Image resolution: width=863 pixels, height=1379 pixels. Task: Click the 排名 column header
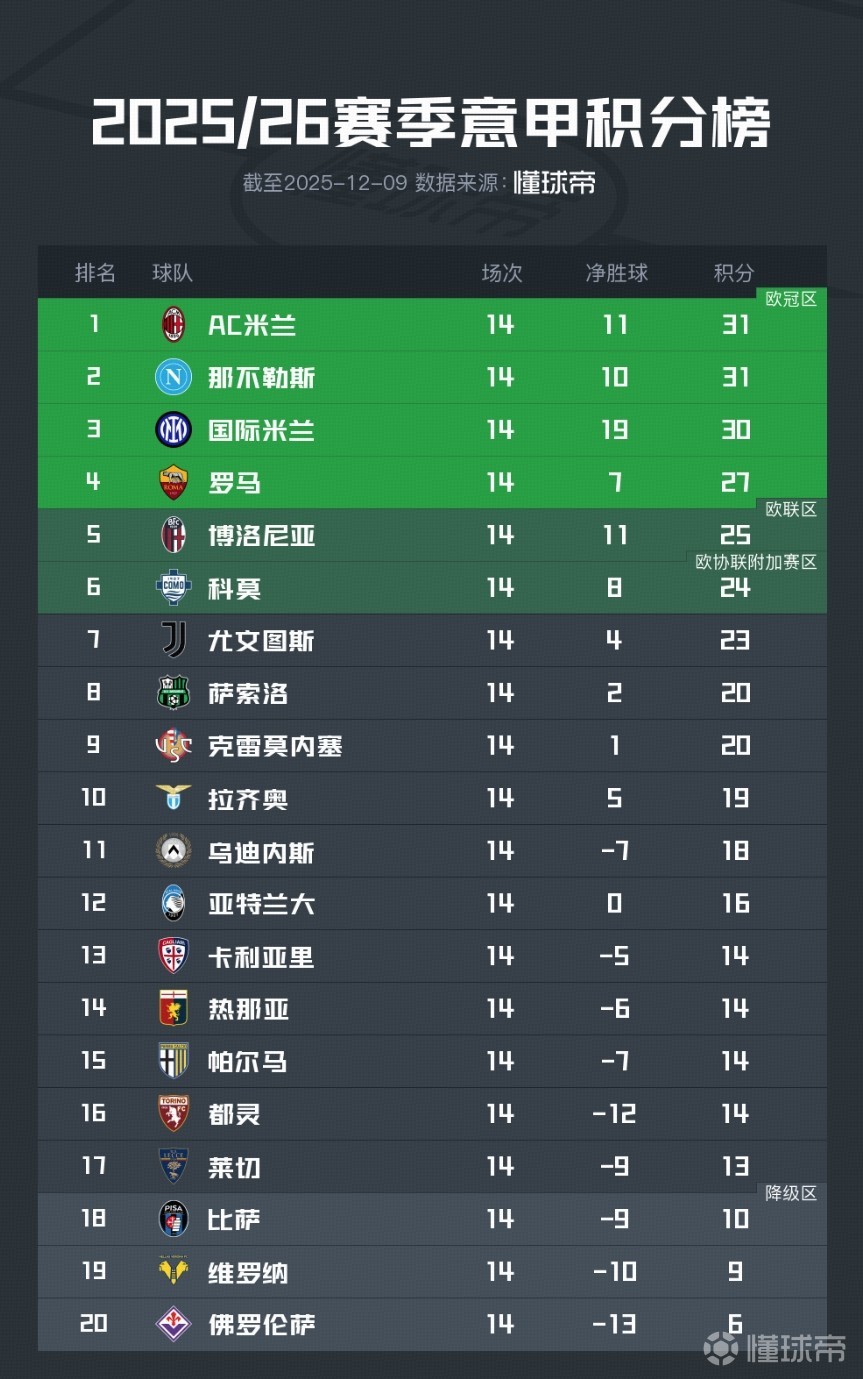coord(95,273)
